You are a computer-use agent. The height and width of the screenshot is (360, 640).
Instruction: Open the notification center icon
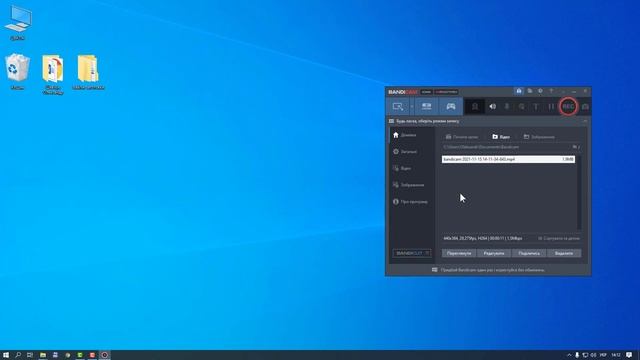click(x=629, y=355)
